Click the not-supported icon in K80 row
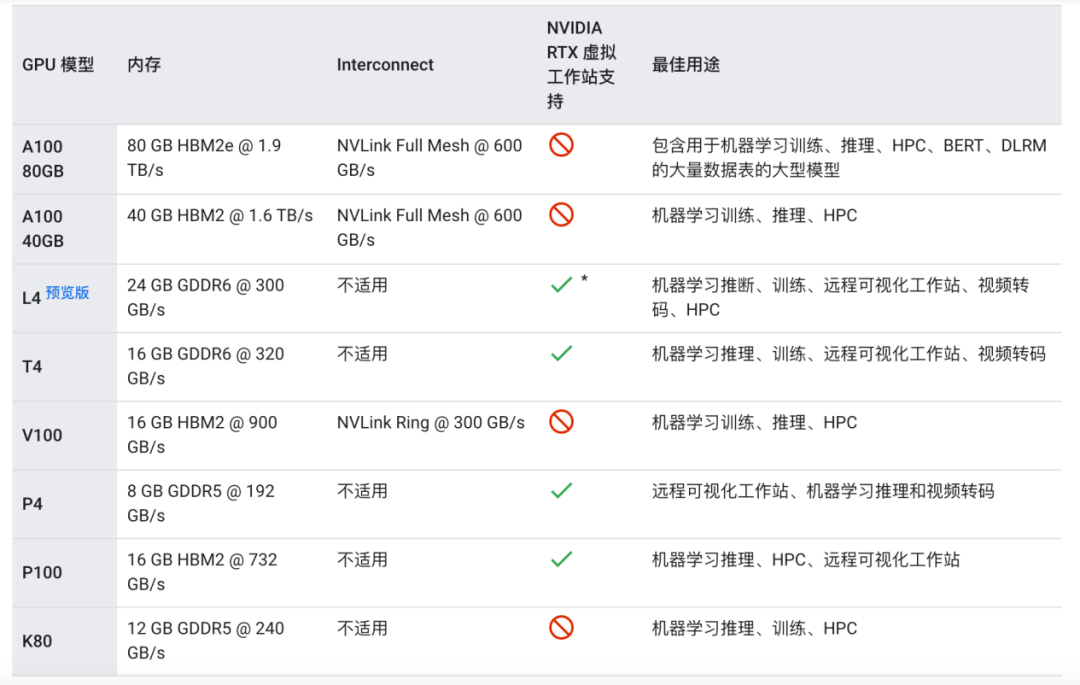Image resolution: width=1080 pixels, height=685 pixels. (x=561, y=628)
